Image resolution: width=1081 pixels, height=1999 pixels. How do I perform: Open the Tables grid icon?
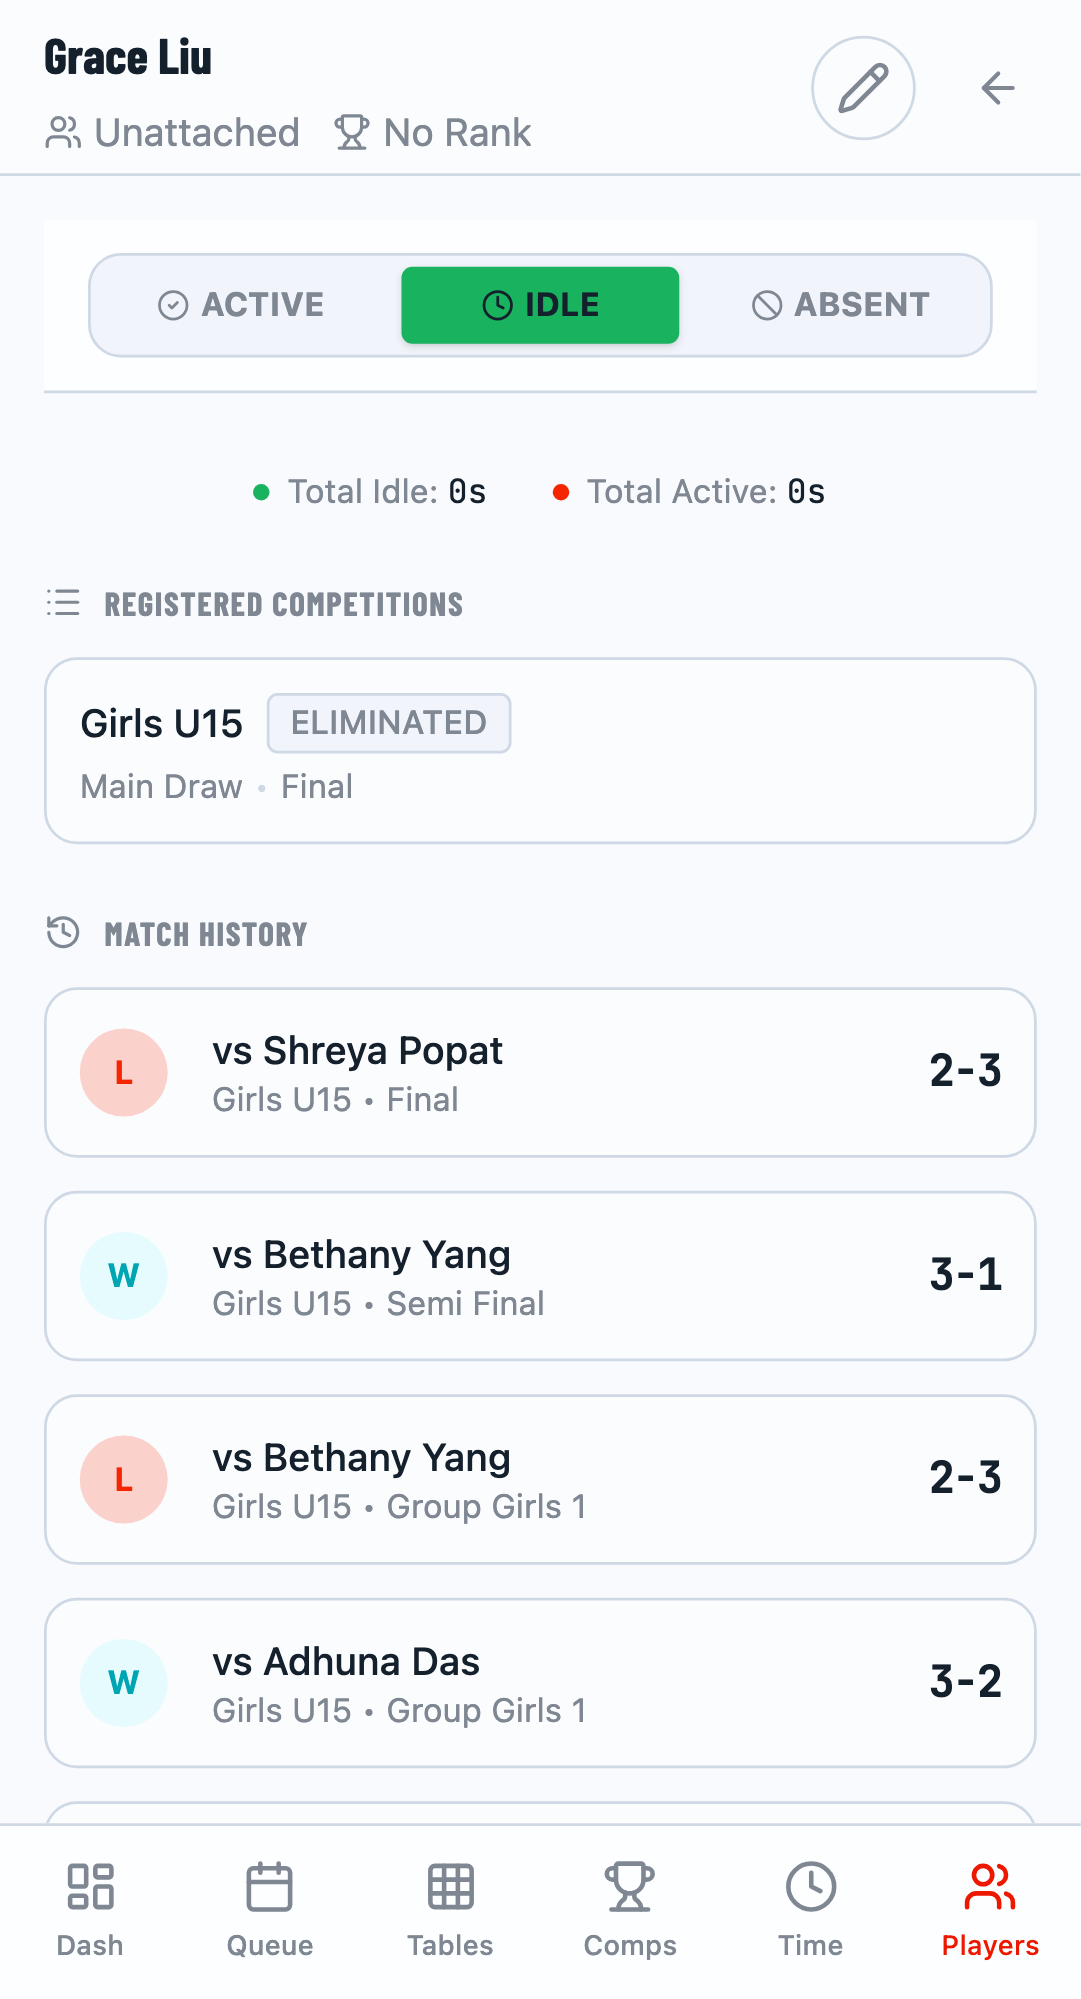(x=450, y=1887)
